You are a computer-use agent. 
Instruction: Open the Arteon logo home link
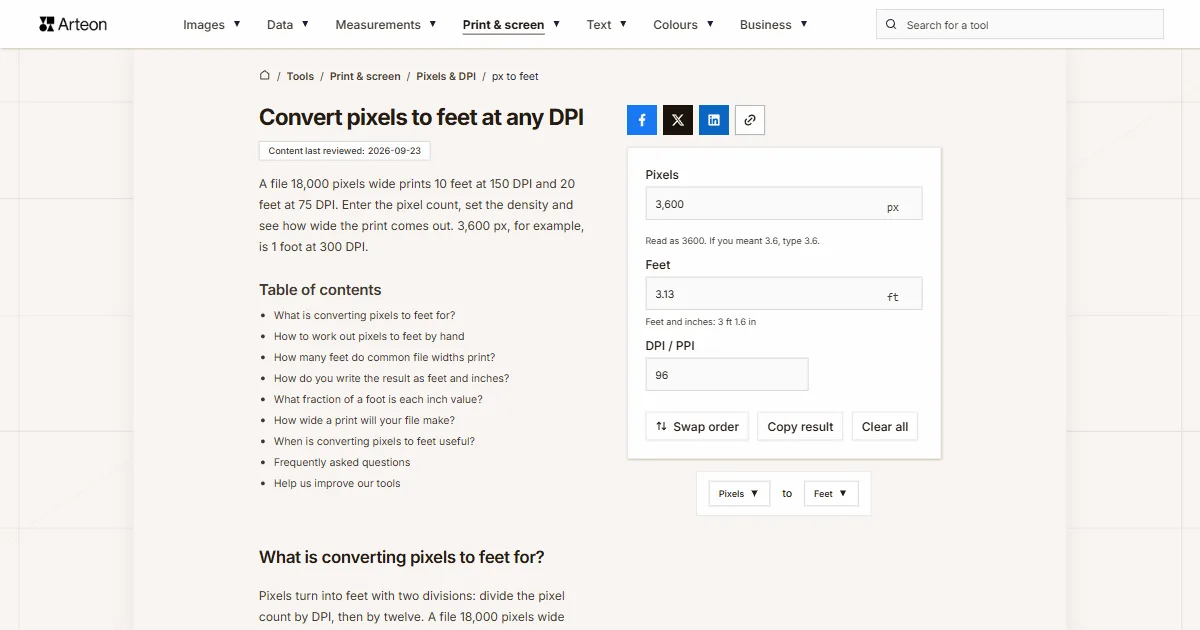(73, 24)
